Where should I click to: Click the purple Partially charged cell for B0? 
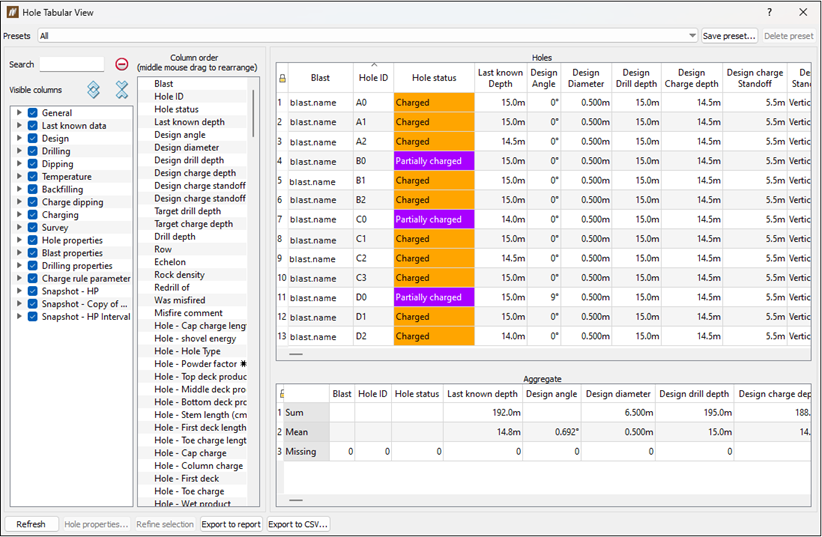[x=434, y=161]
